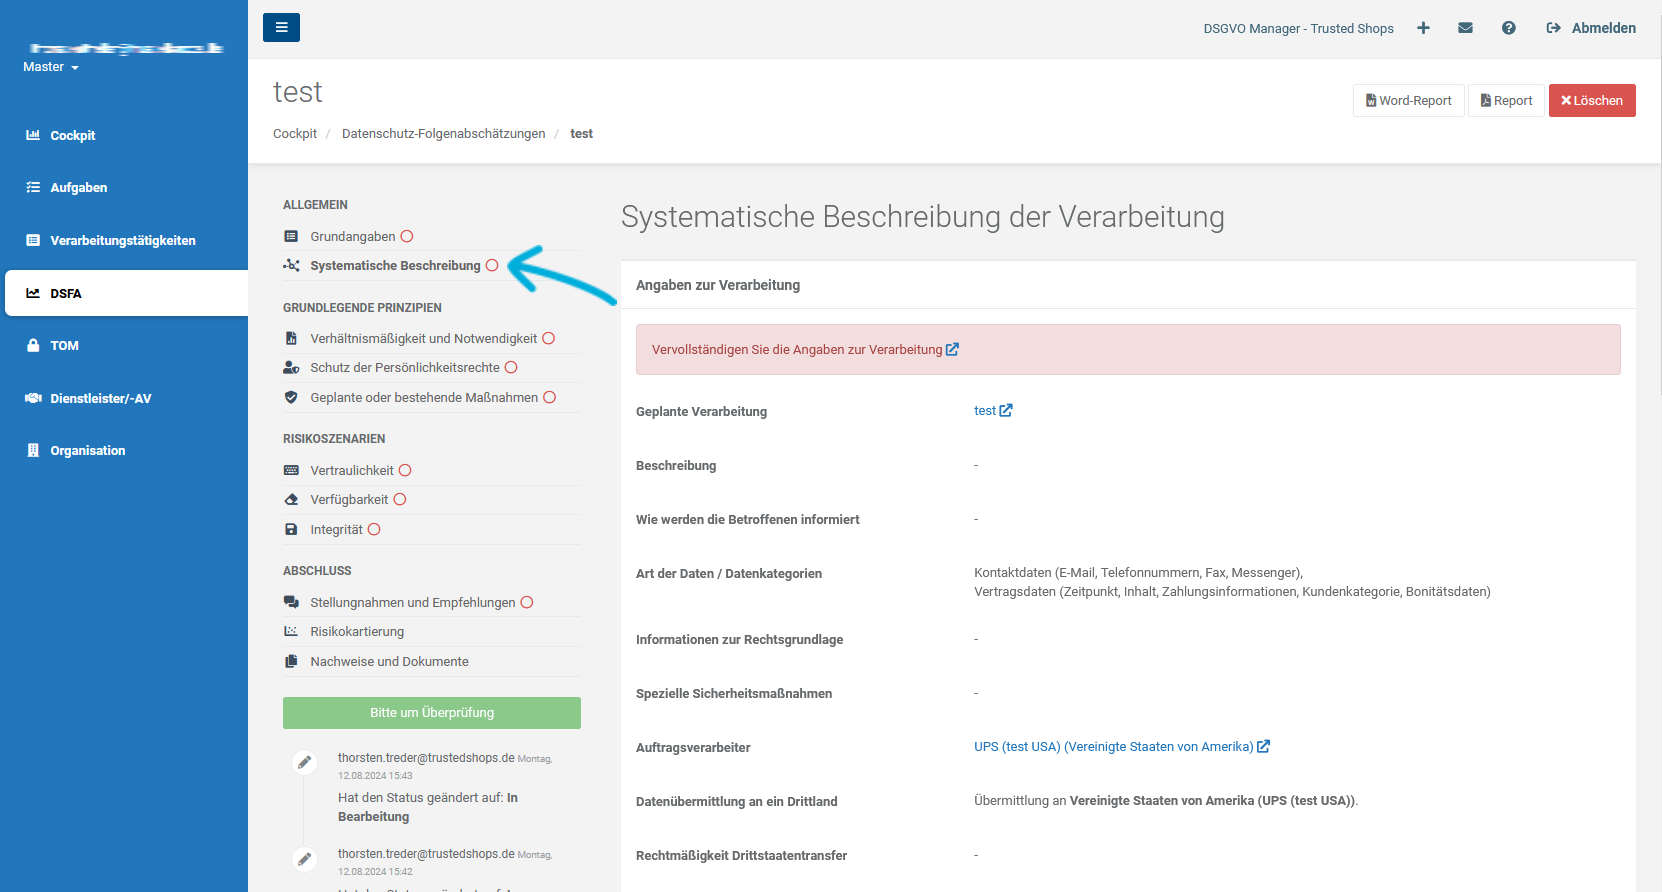Go to Verarbeitungstätigkeiten section
Viewport: 1662px width, 892px height.
(x=123, y=240)
